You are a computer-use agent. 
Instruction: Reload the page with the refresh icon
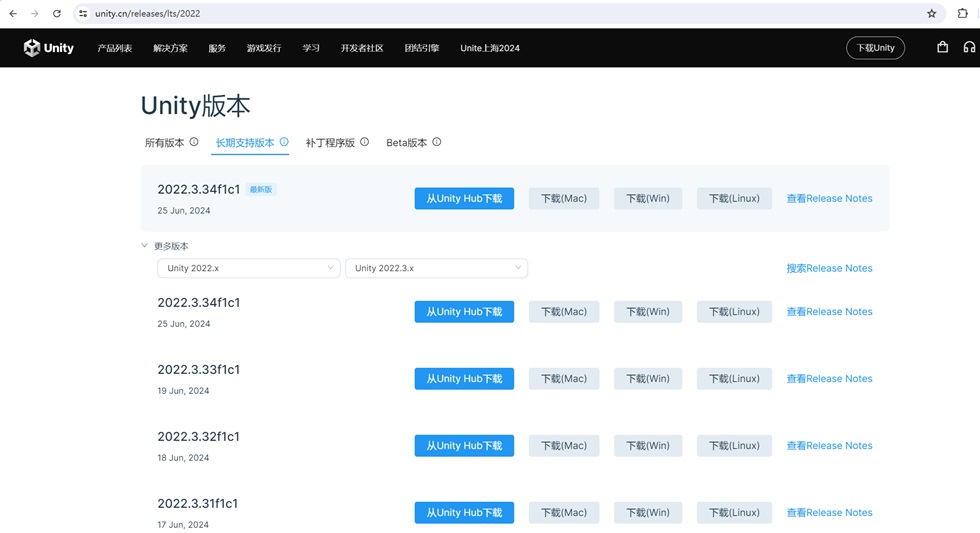click(x=57, y=14)
